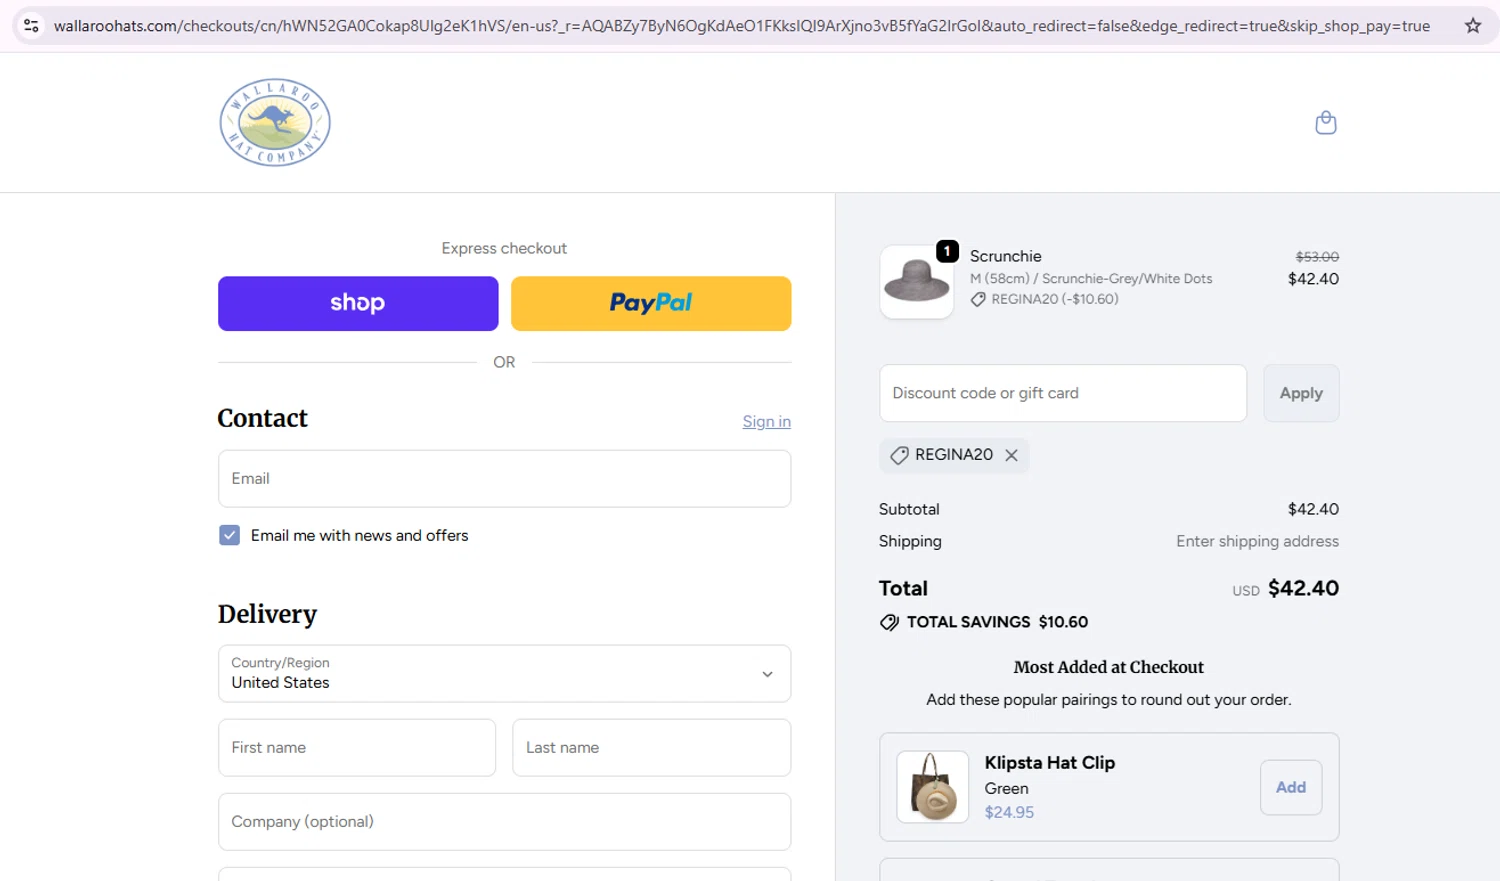Viewport: 1500px width, 881px height.
Task: Click the Delivery section heading
Action: pos(267,614)
